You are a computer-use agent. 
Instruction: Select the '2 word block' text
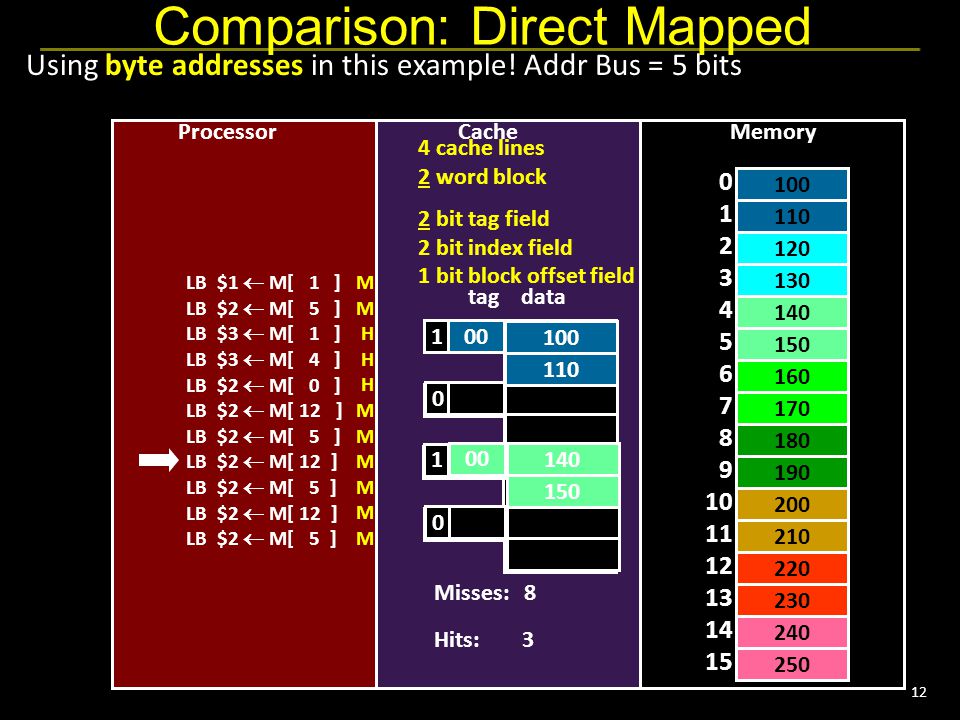pyautogui.click(x=482, y=177)
